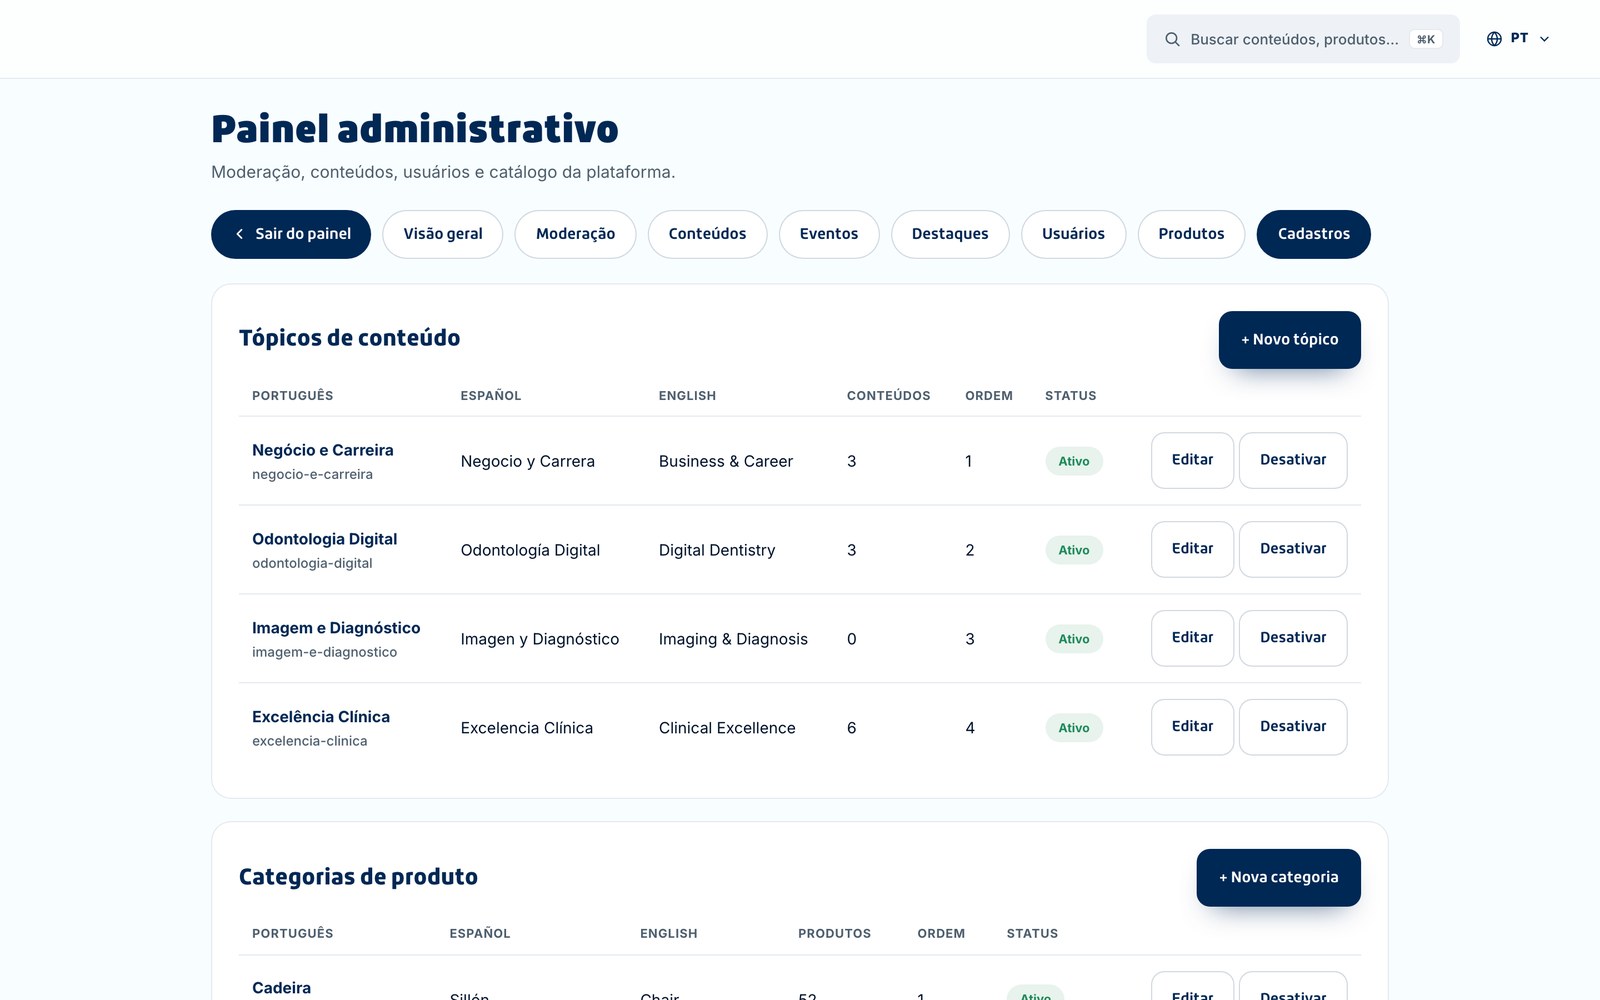Click the Business & Career English name
This screenshot has width=1600, height=1000.
coord(726,461)
